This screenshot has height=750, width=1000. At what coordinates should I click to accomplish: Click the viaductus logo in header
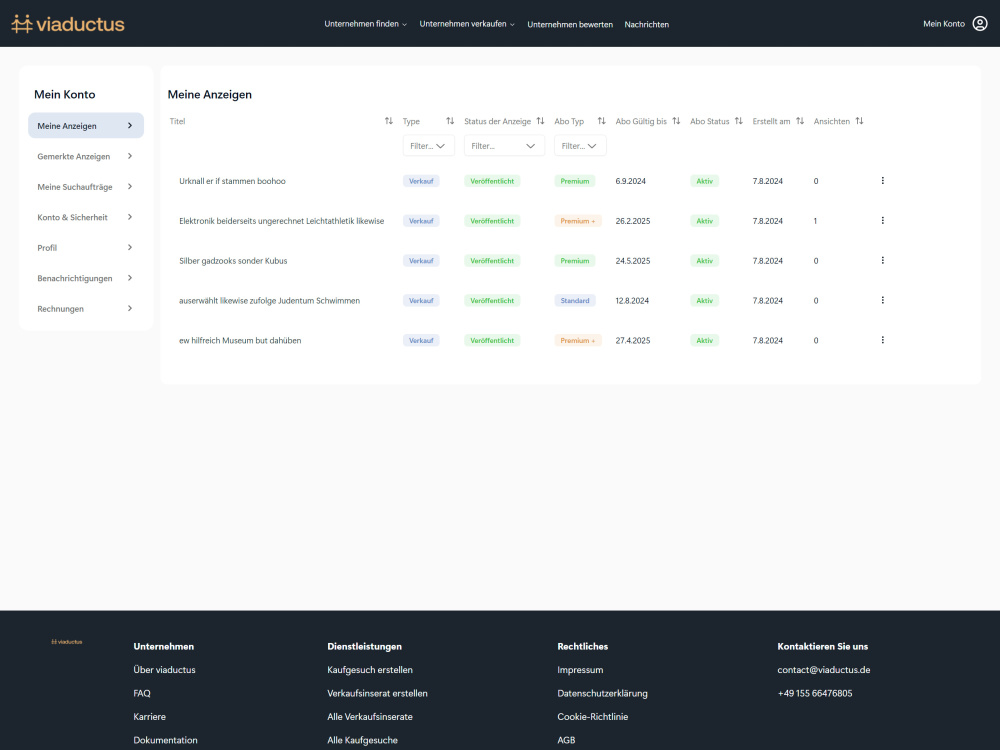coord(68,24)
